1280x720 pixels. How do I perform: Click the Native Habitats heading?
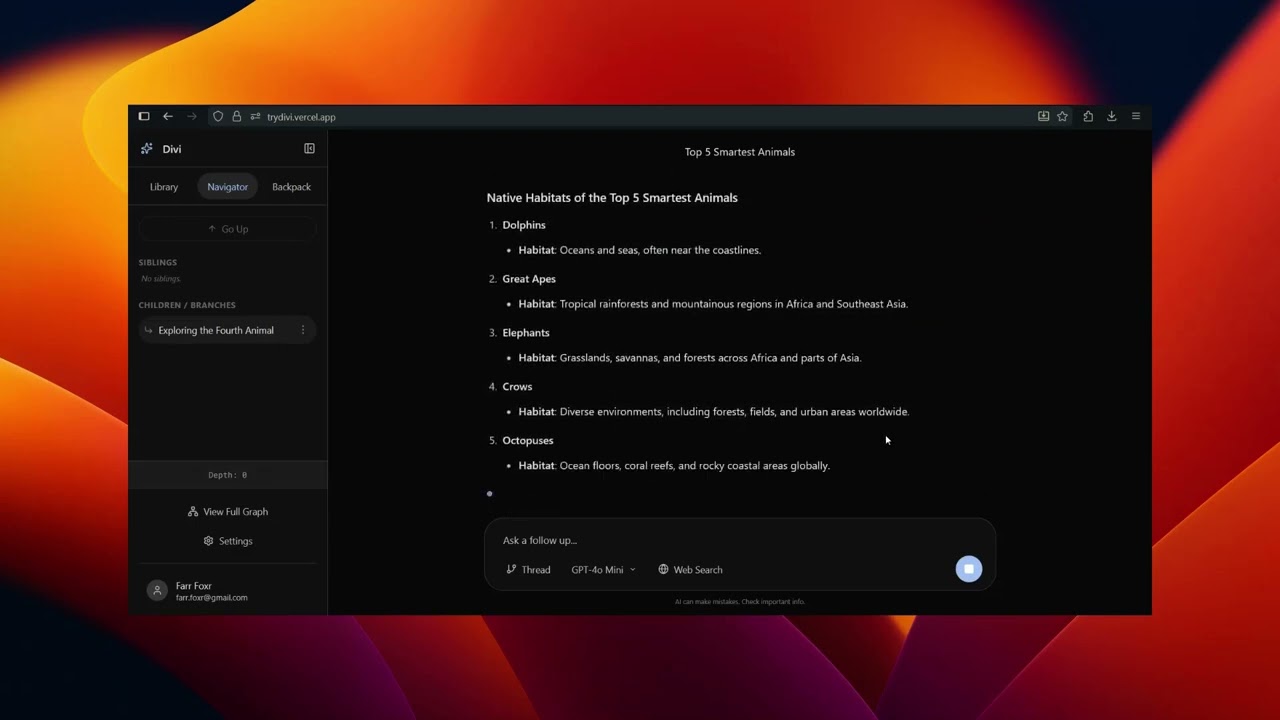pos(612,198)
